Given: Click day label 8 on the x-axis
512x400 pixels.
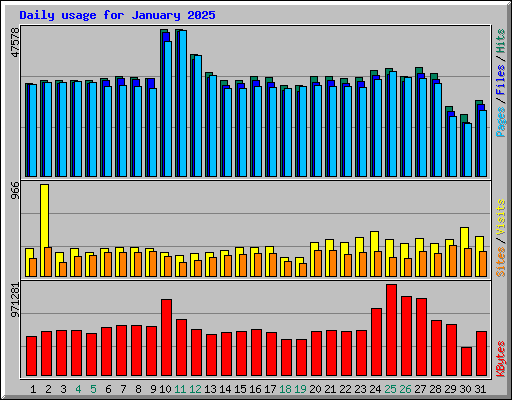Looking at the screenshot, I should [138, 389].
